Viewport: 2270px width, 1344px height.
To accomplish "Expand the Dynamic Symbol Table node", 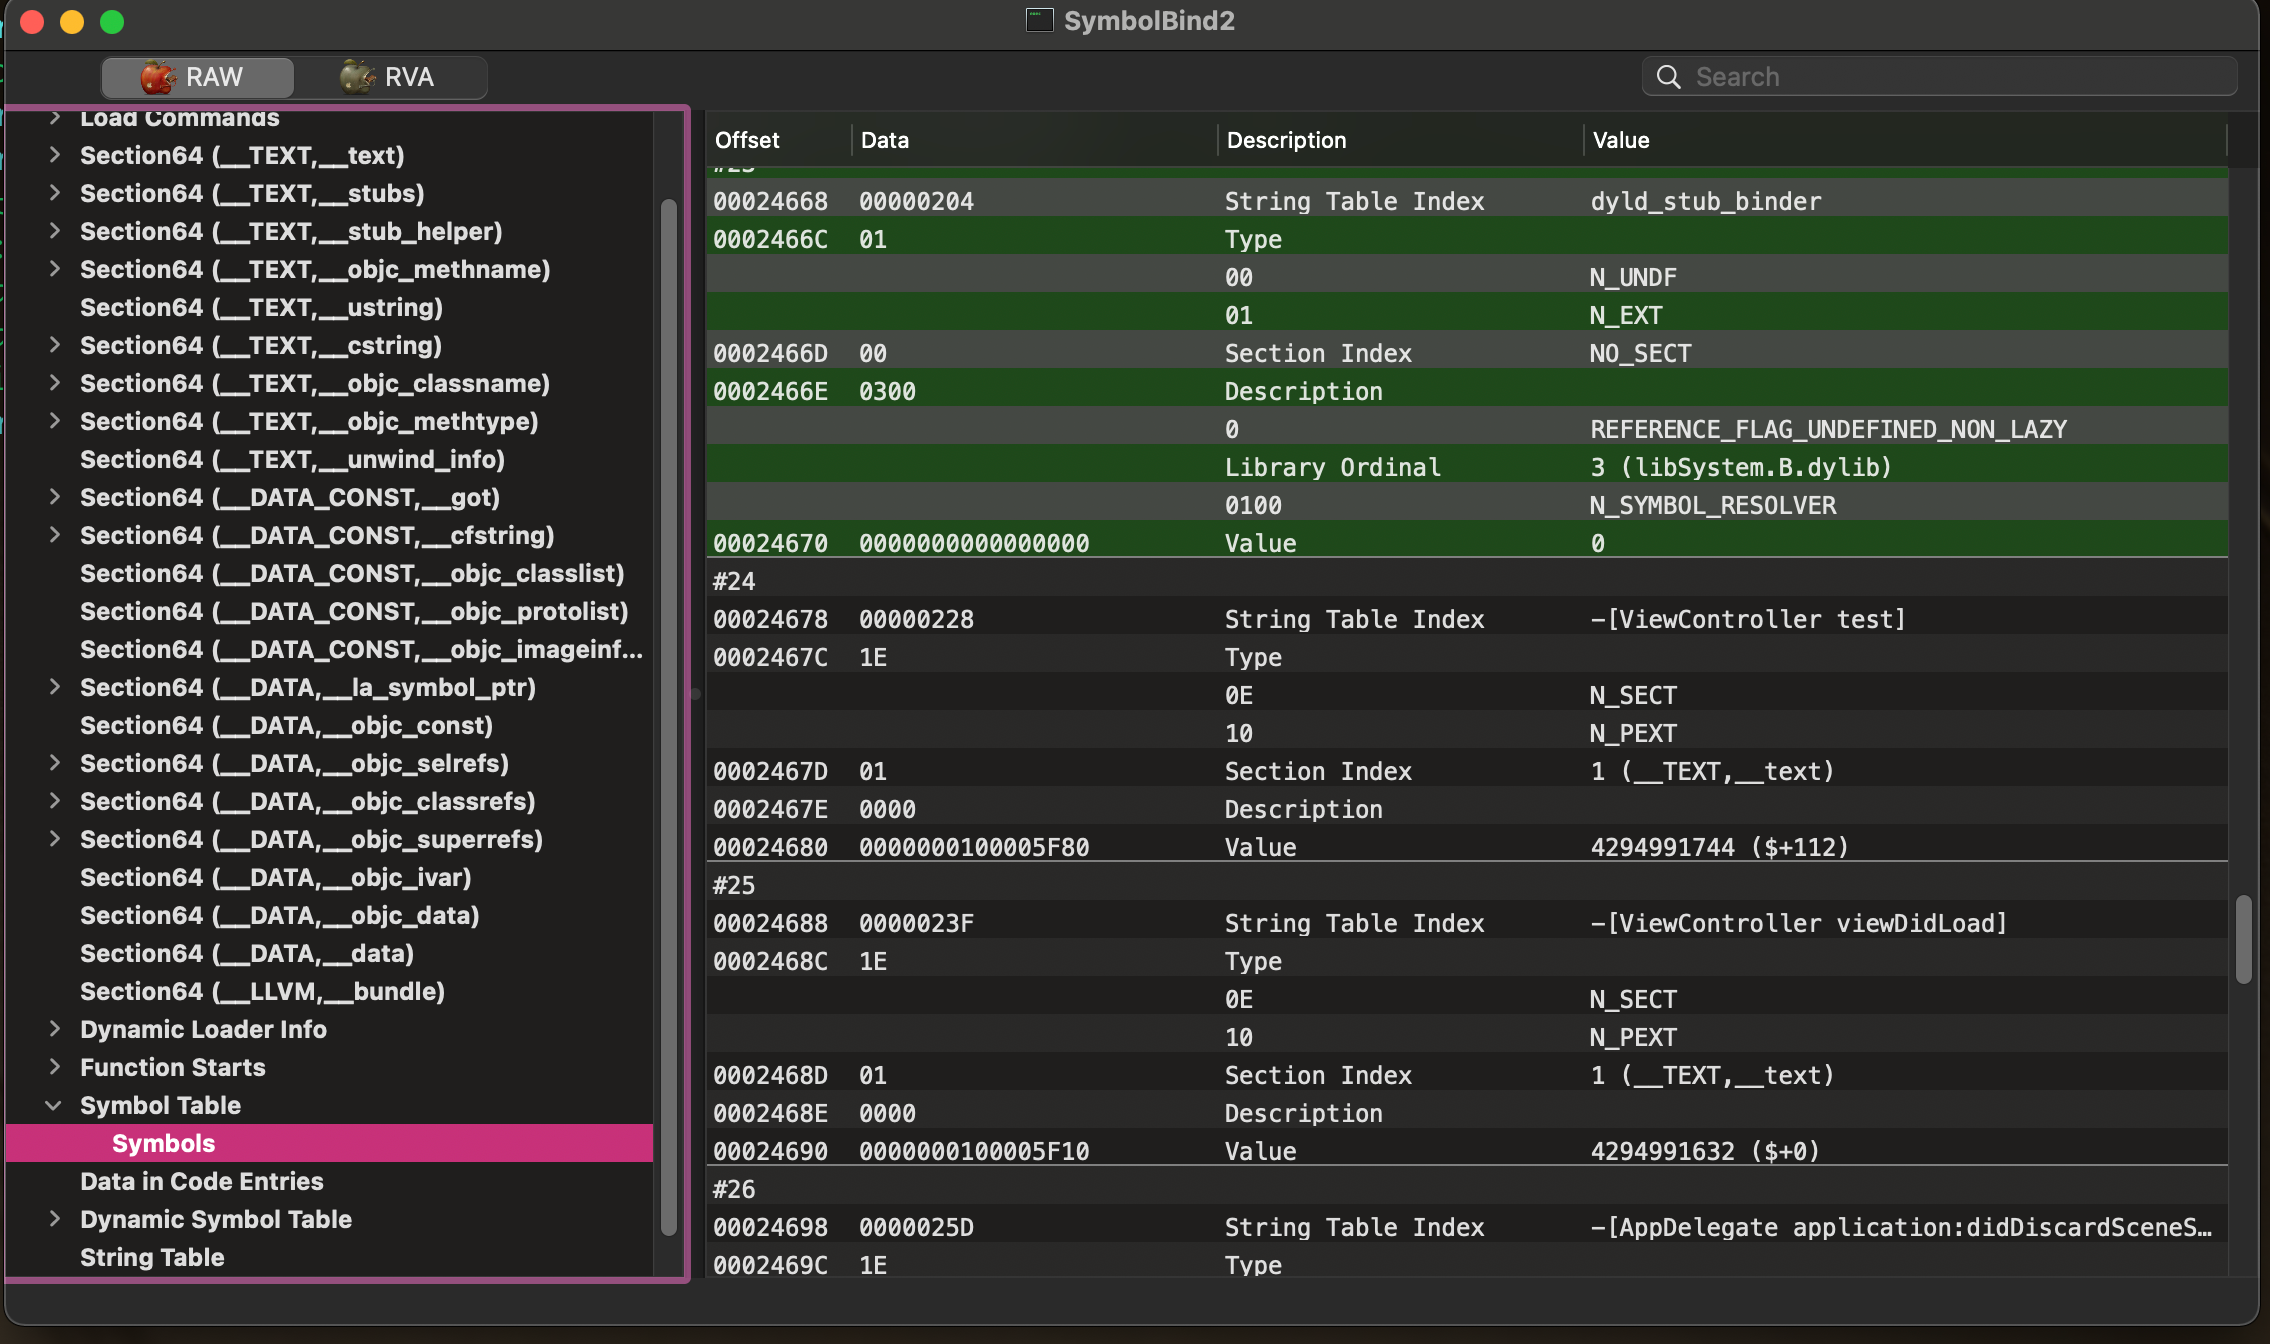I will pos(55,1219).
